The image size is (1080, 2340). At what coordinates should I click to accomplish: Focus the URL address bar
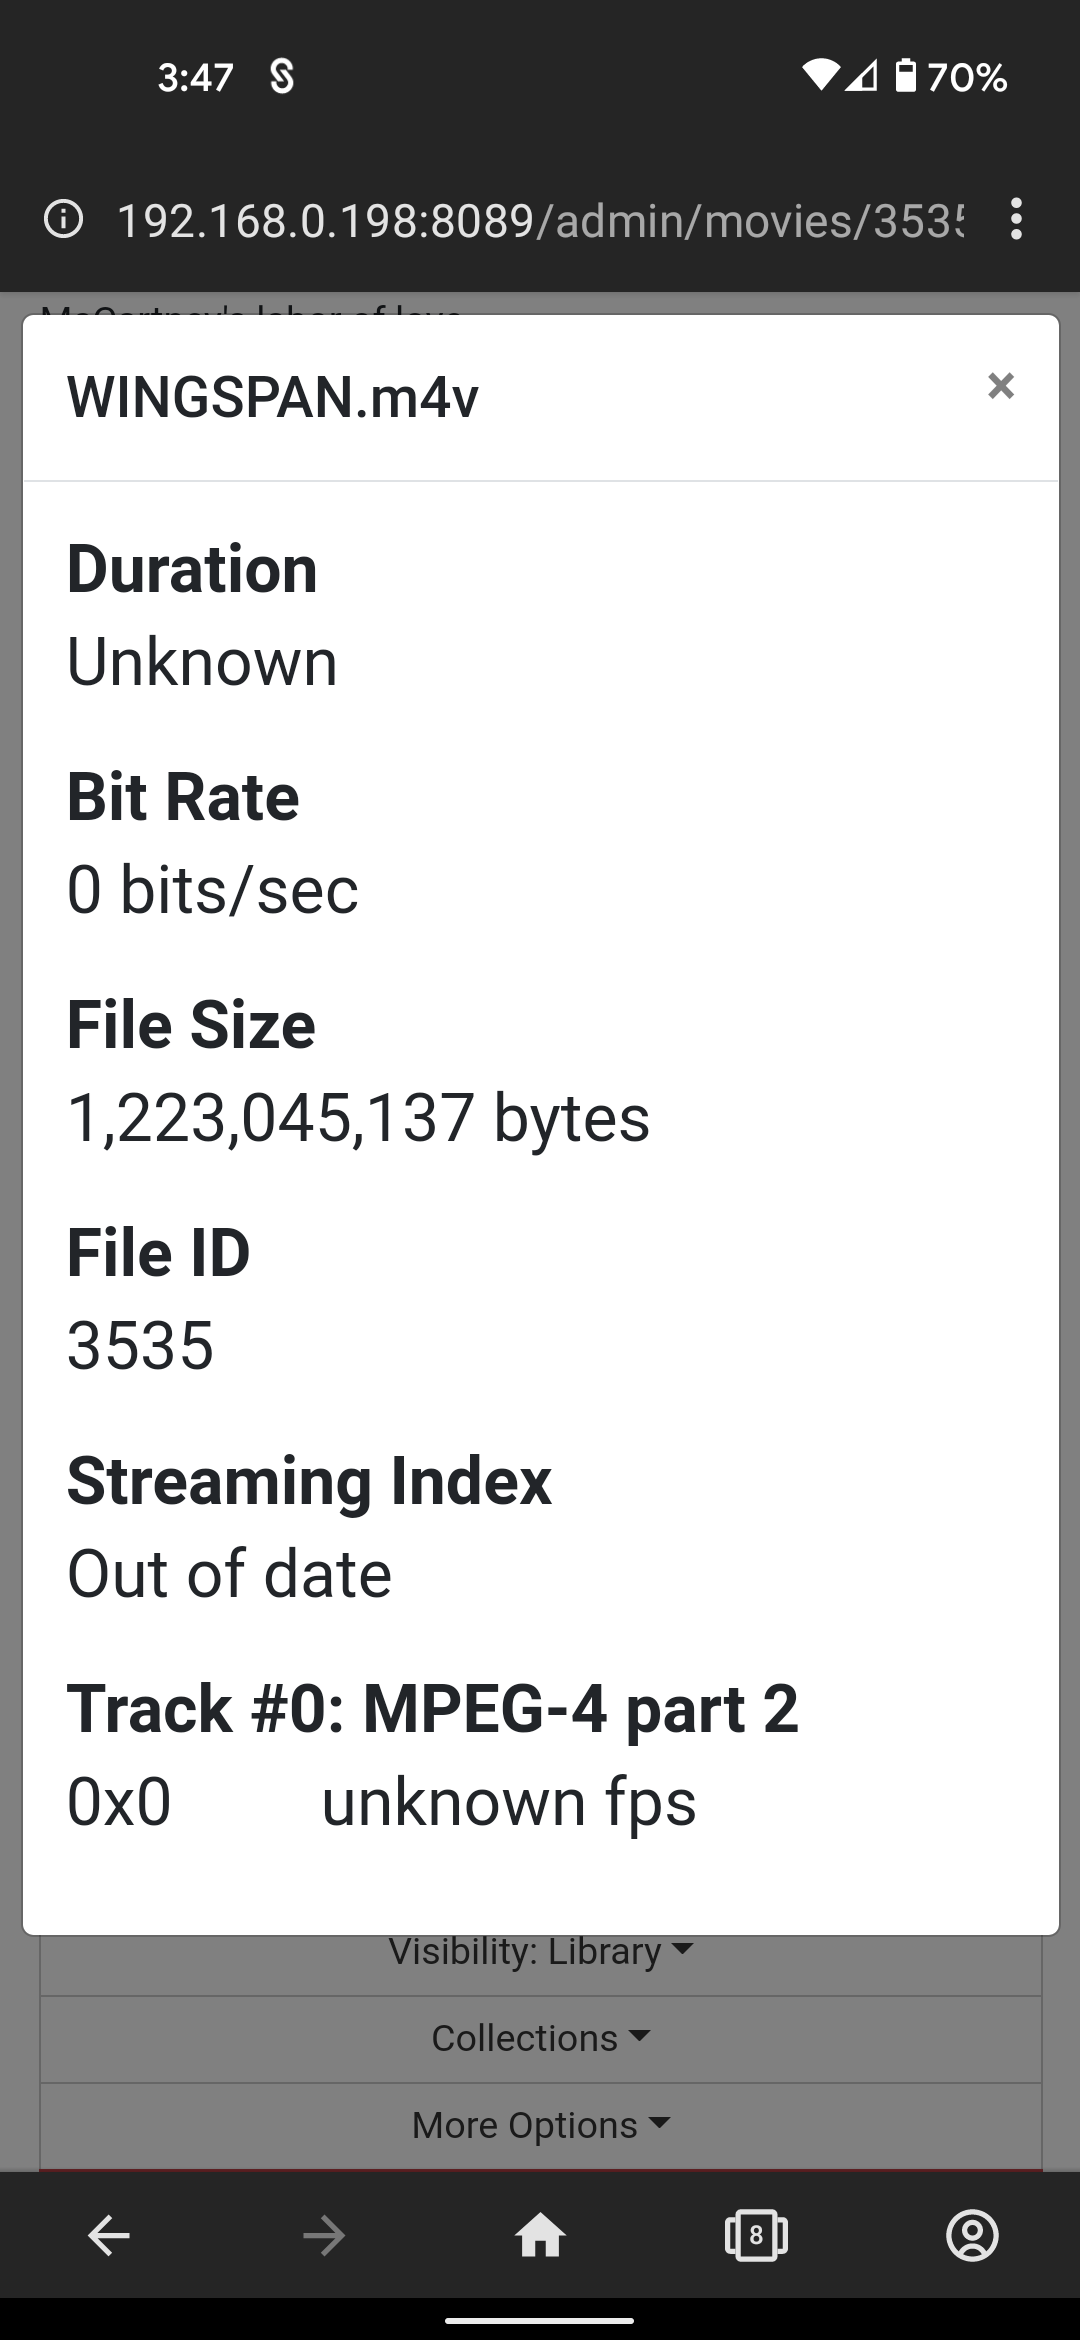coord(540,219)
